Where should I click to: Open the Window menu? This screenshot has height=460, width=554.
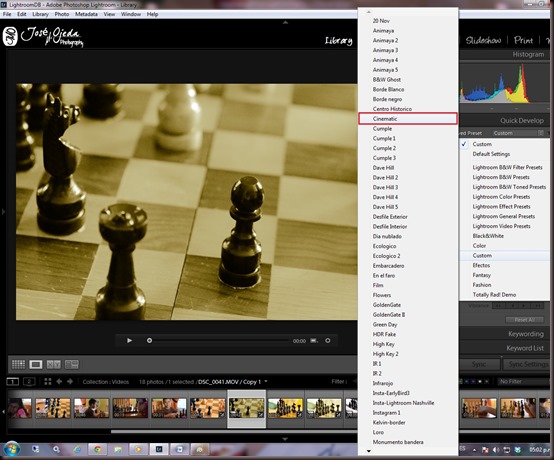coord(131,14)
